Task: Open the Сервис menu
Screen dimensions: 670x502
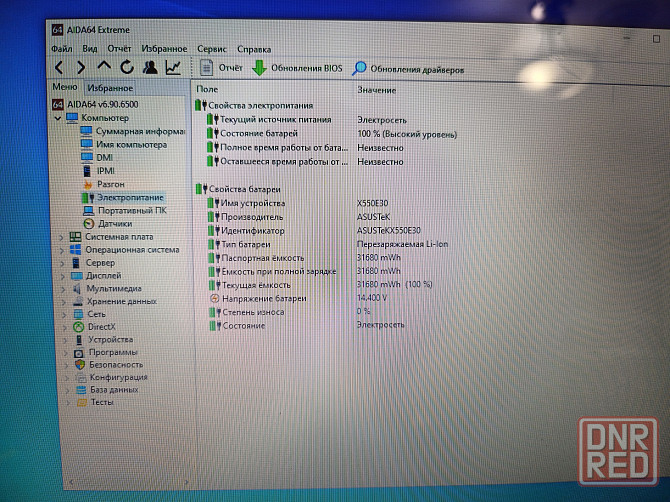Action: [x=212, y=49]
